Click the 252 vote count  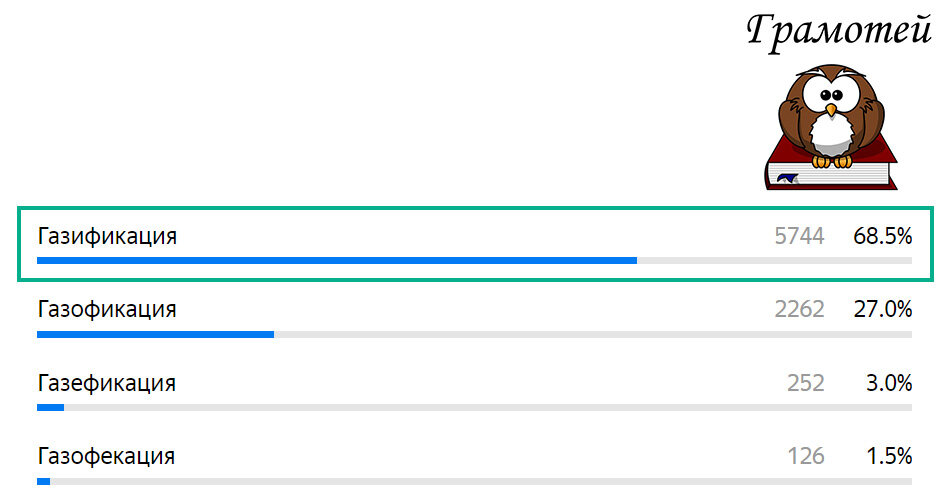(806, 383)
